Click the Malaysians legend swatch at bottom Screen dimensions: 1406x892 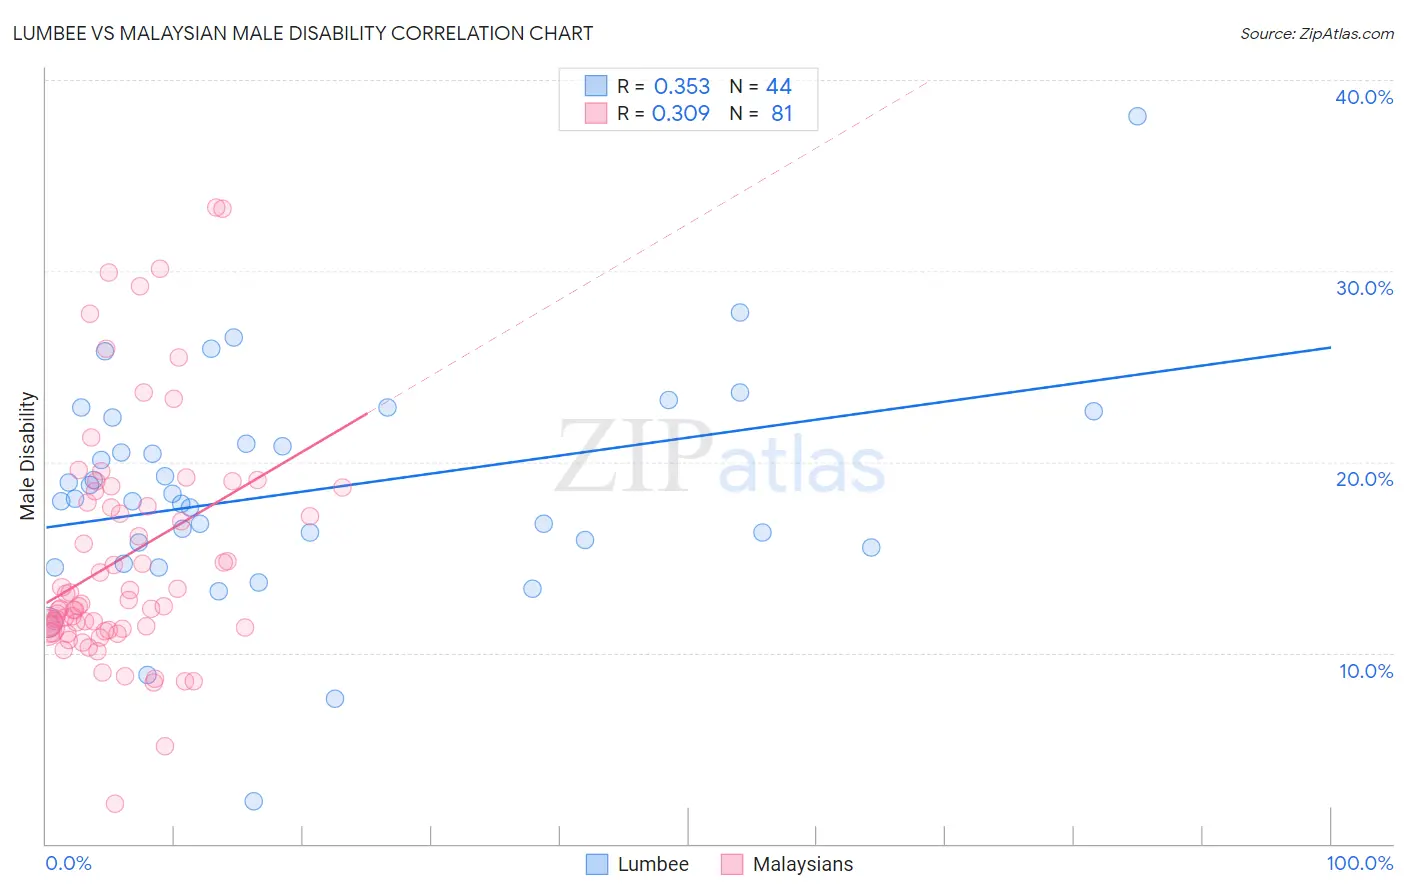(x=732, y=864)
